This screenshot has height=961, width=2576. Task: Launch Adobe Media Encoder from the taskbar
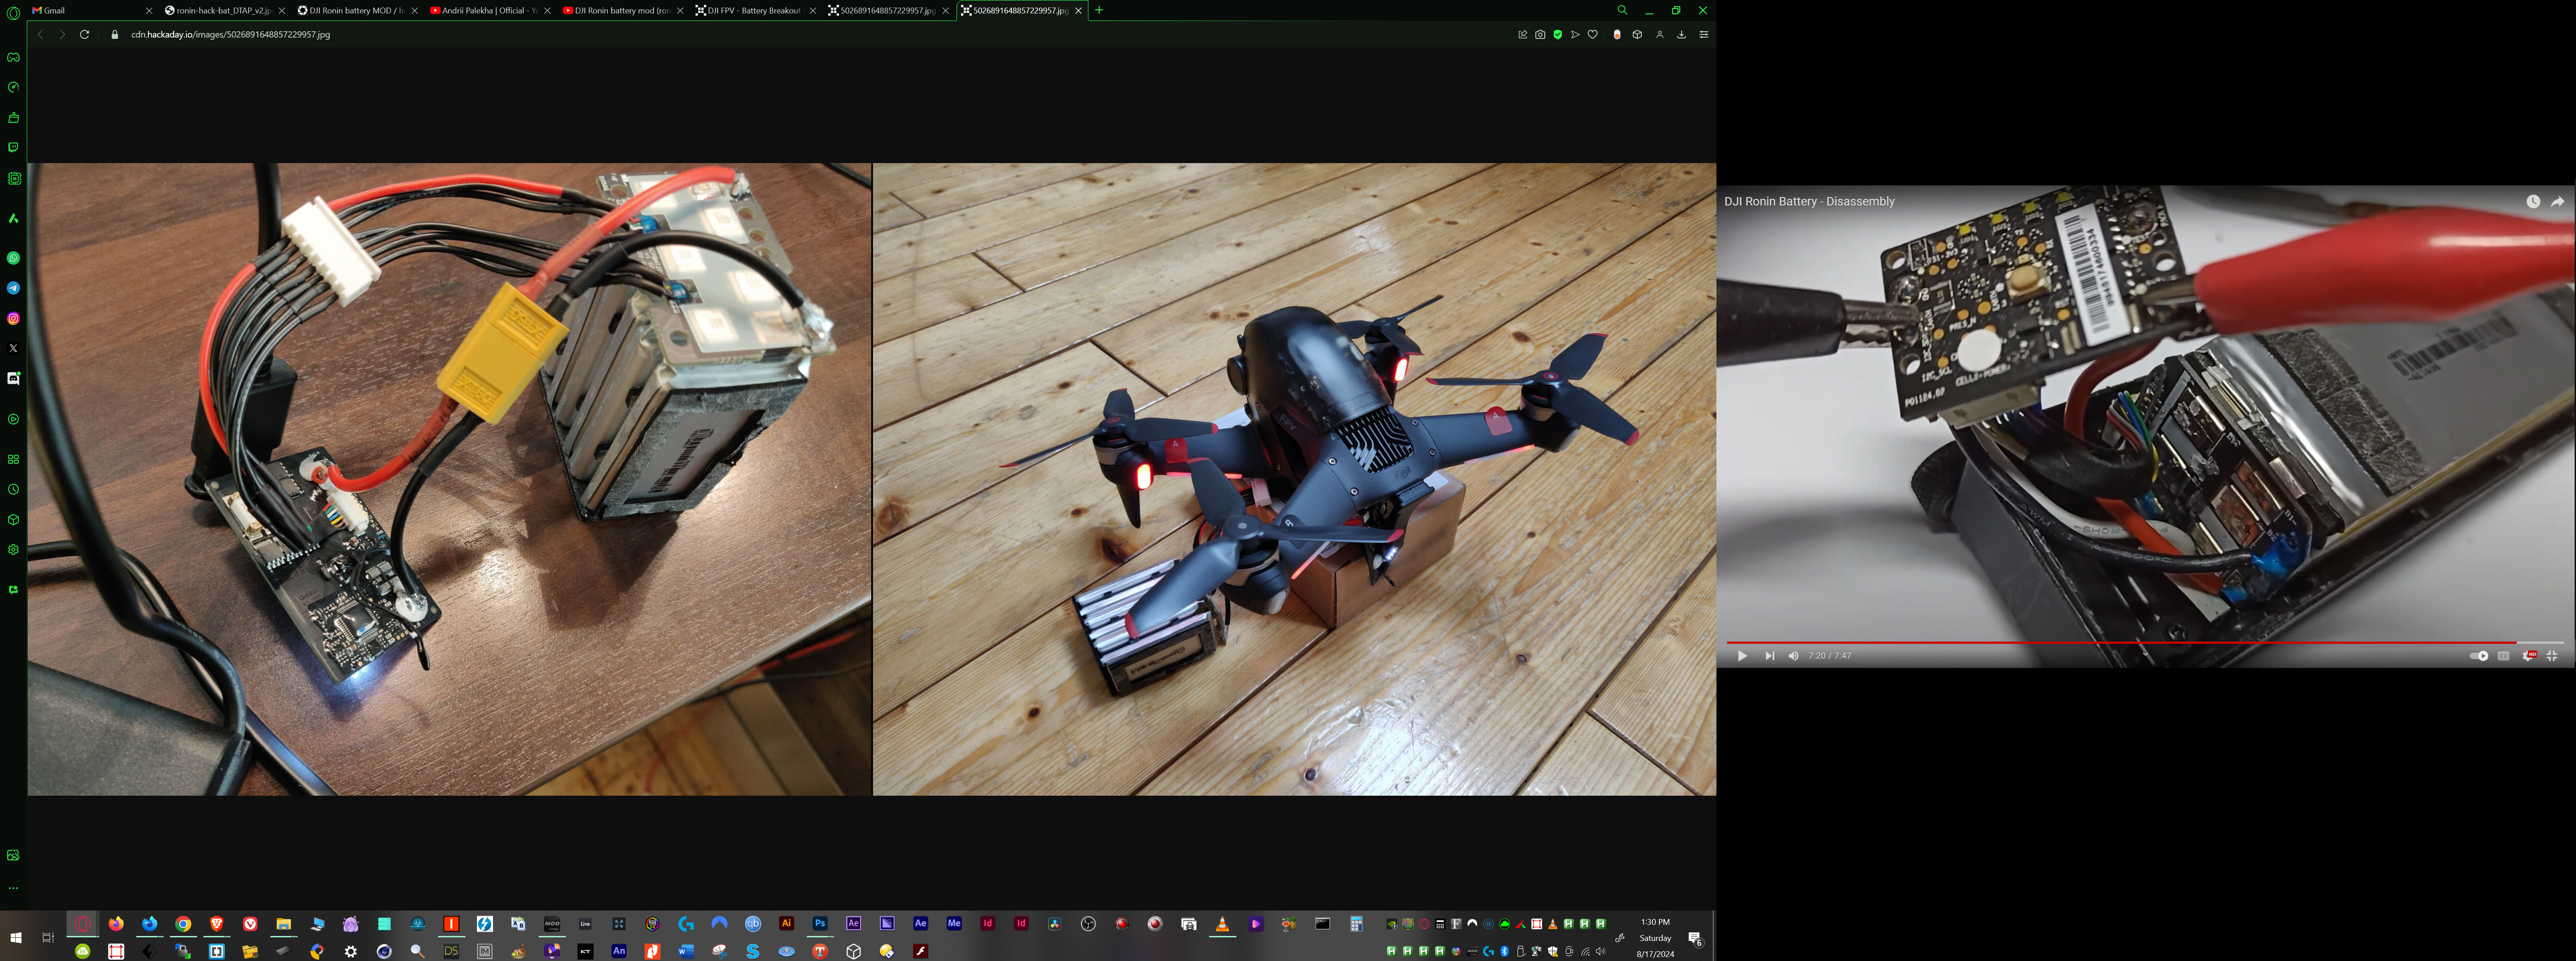(x=954, y=924)
